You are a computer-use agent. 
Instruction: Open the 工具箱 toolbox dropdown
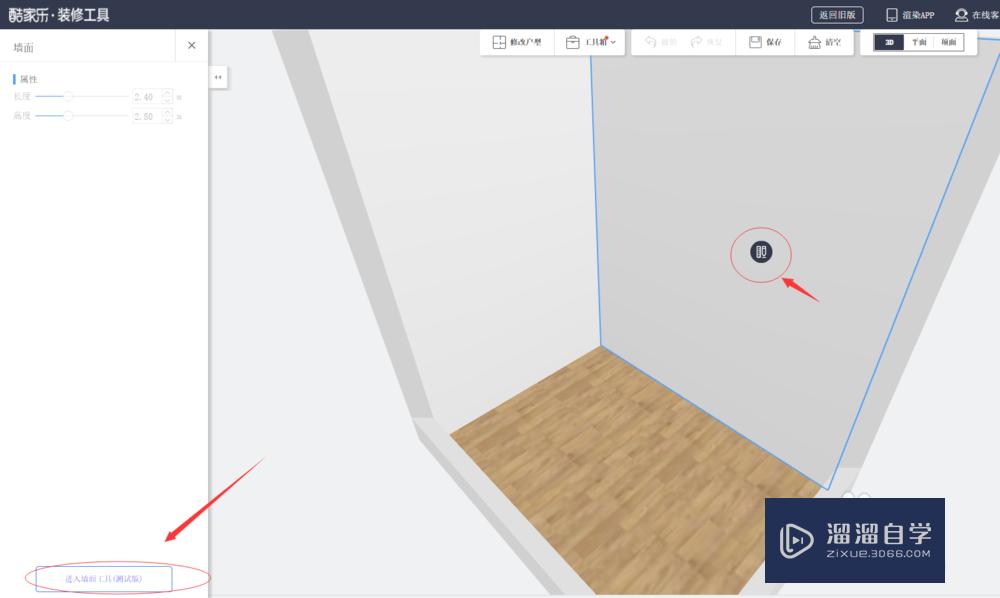tap(590, 42)
